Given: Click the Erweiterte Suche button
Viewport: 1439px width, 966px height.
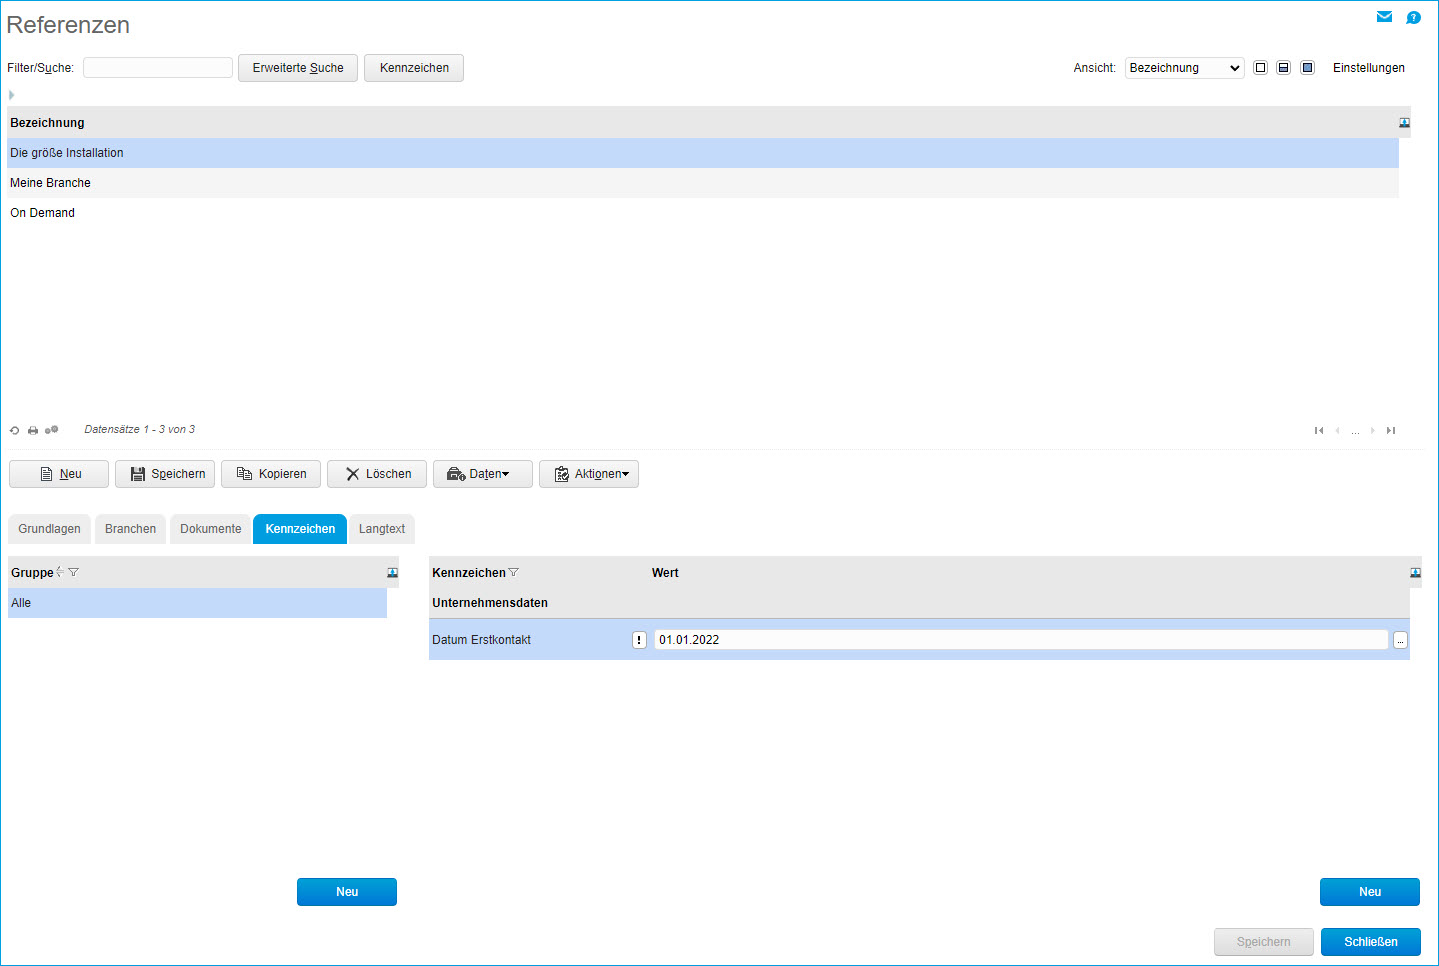Looking at the screenshot, I should pos(298,68).
